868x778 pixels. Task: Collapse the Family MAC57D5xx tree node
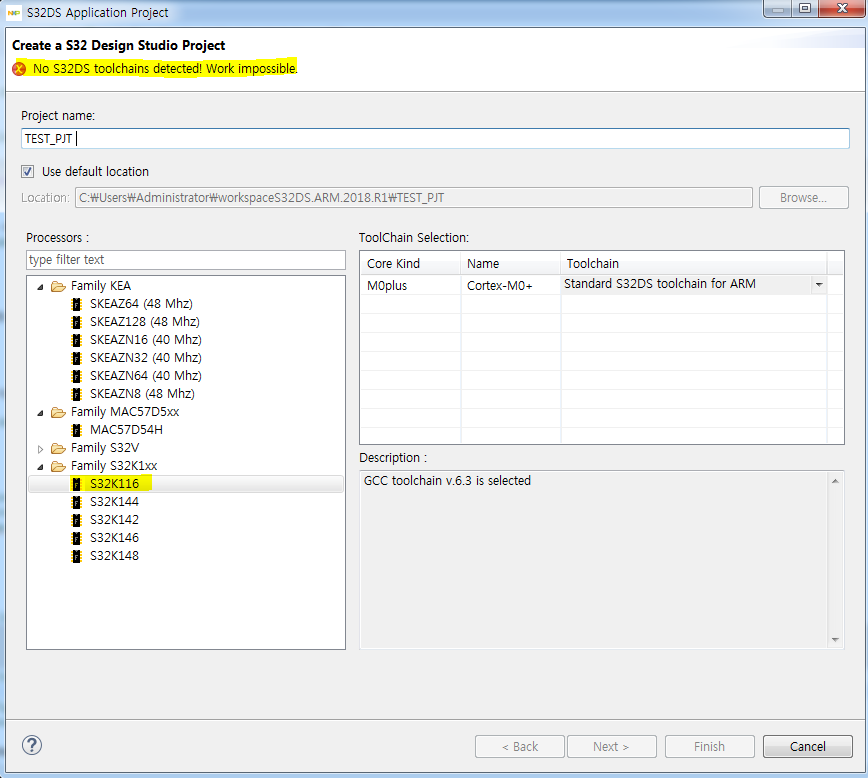(x=40, y=413)
